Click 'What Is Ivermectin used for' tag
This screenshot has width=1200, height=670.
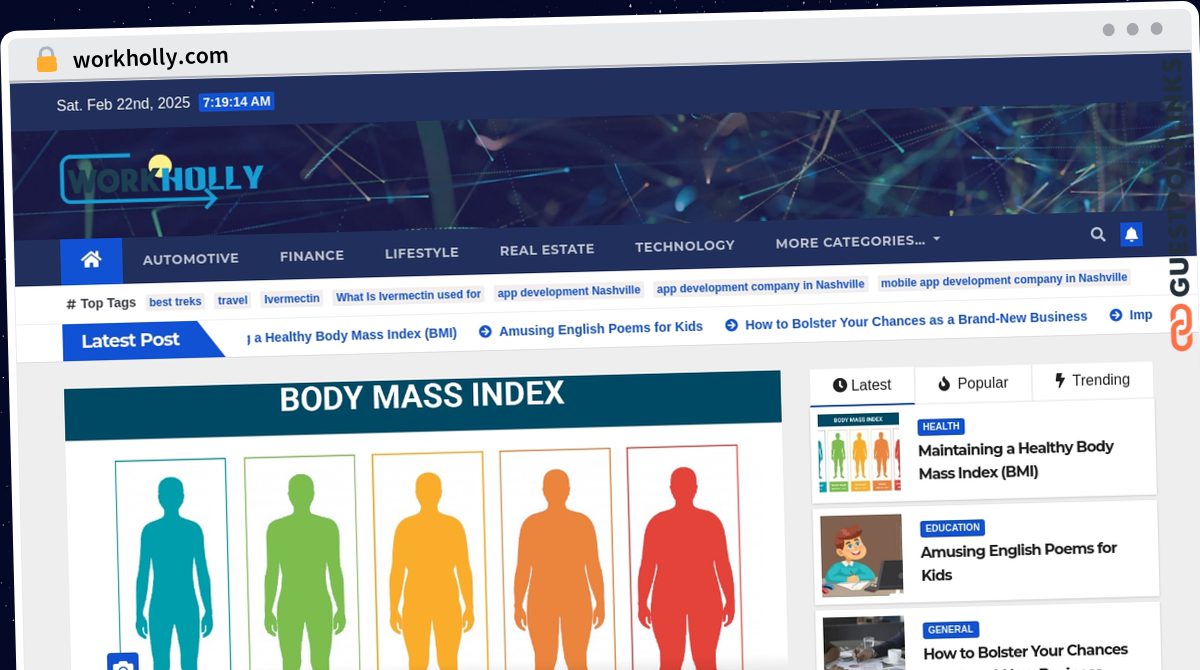pyautogui.click(x=409, y=296)
